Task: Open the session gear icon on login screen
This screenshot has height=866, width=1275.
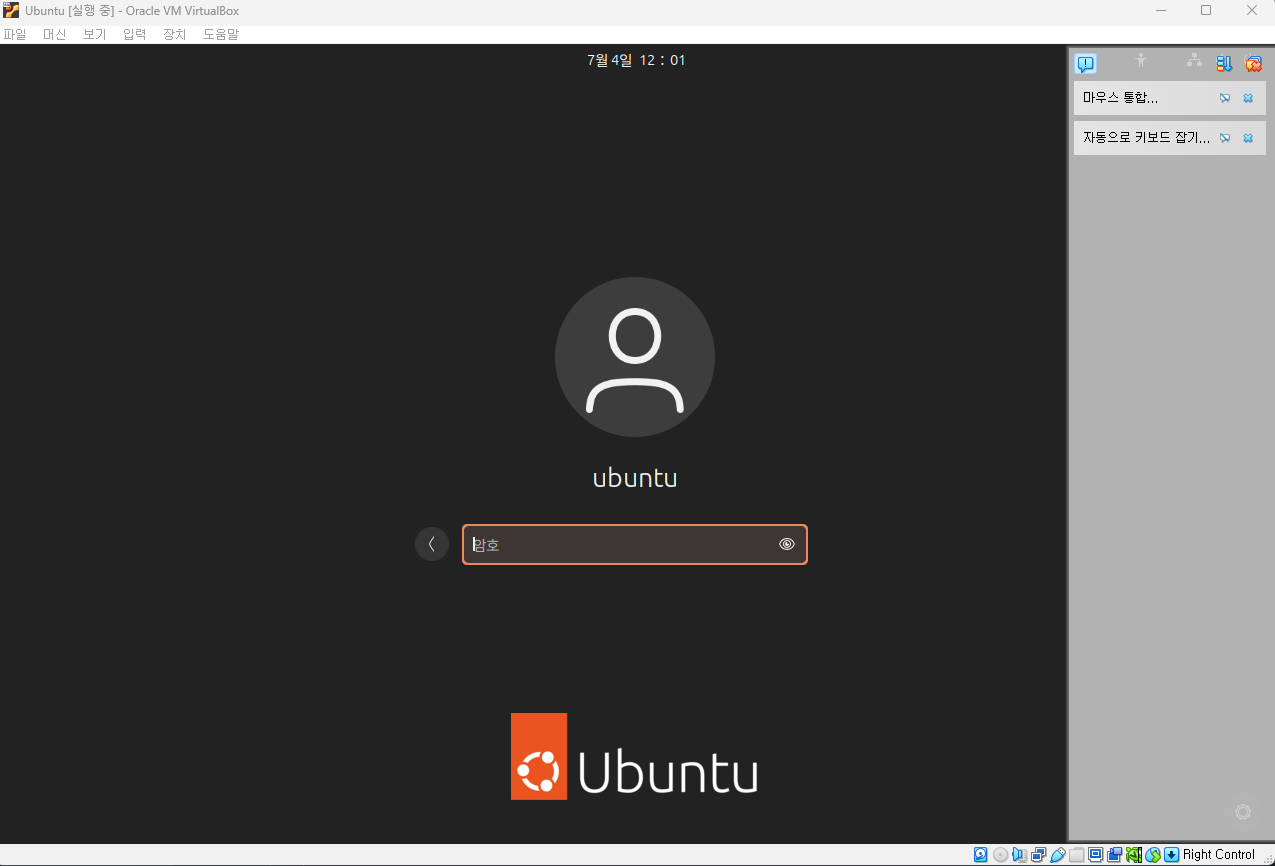Action: tap(1243, 812)
